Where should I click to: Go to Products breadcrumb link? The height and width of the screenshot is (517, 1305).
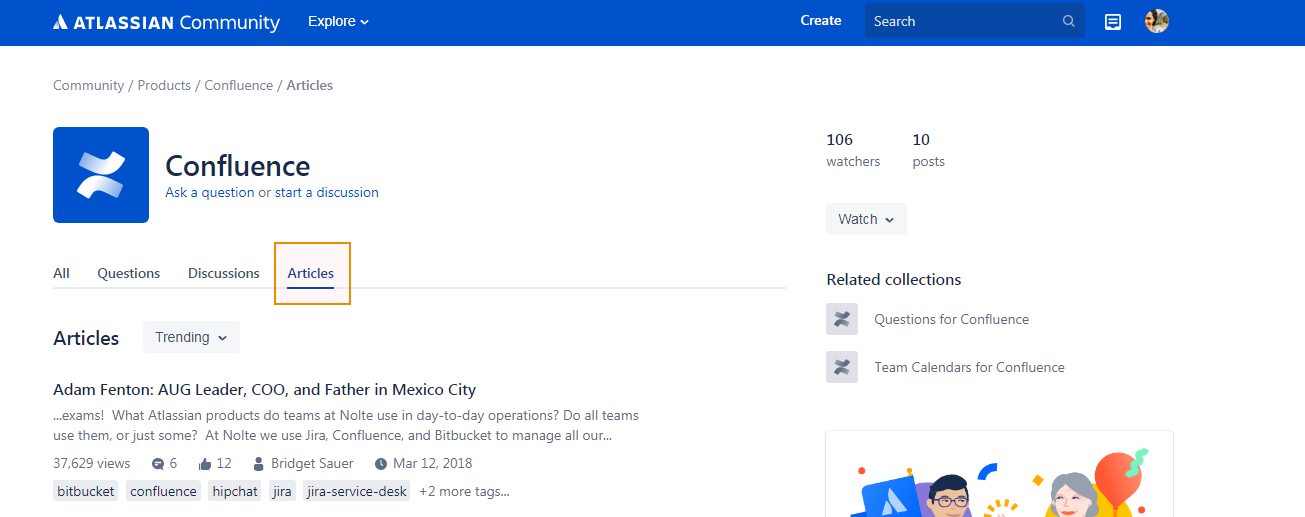pyautogui.click(x=164, y=86)
